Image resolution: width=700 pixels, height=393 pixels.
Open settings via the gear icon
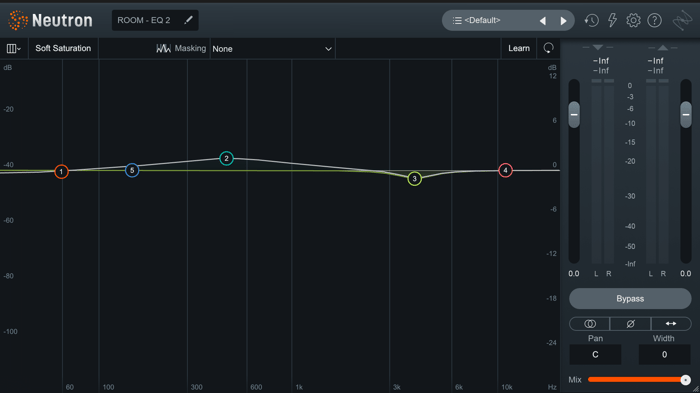633,20
